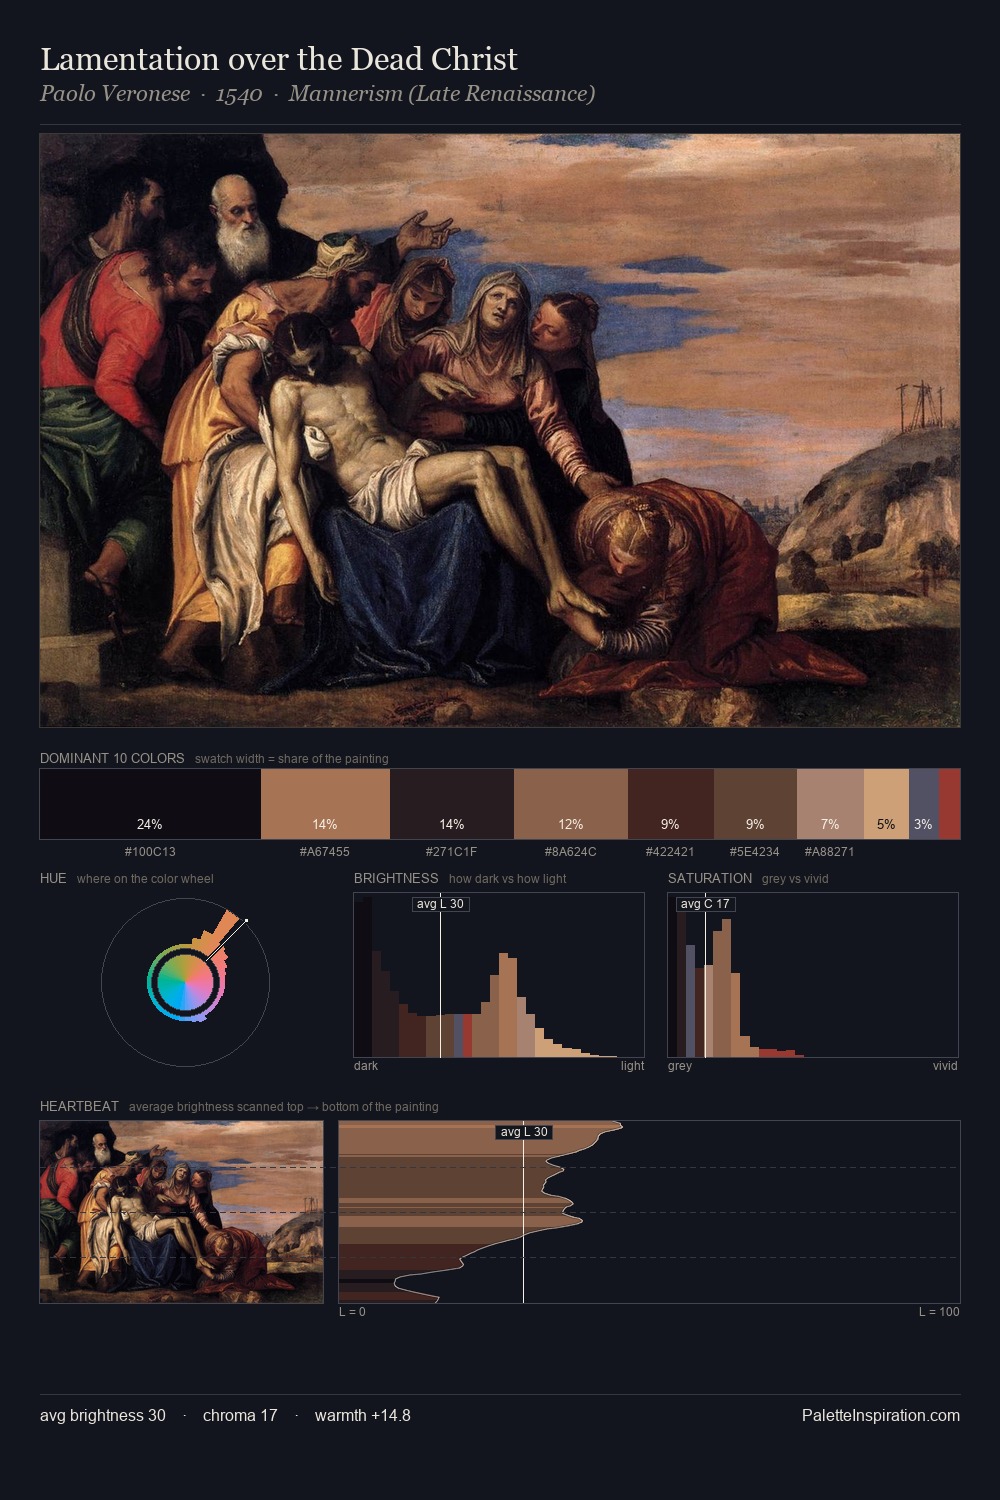Viewport: 1000px width, 1500px height.
Task: Click the L = 0 axis label
Action: (x=352, y=1312)
